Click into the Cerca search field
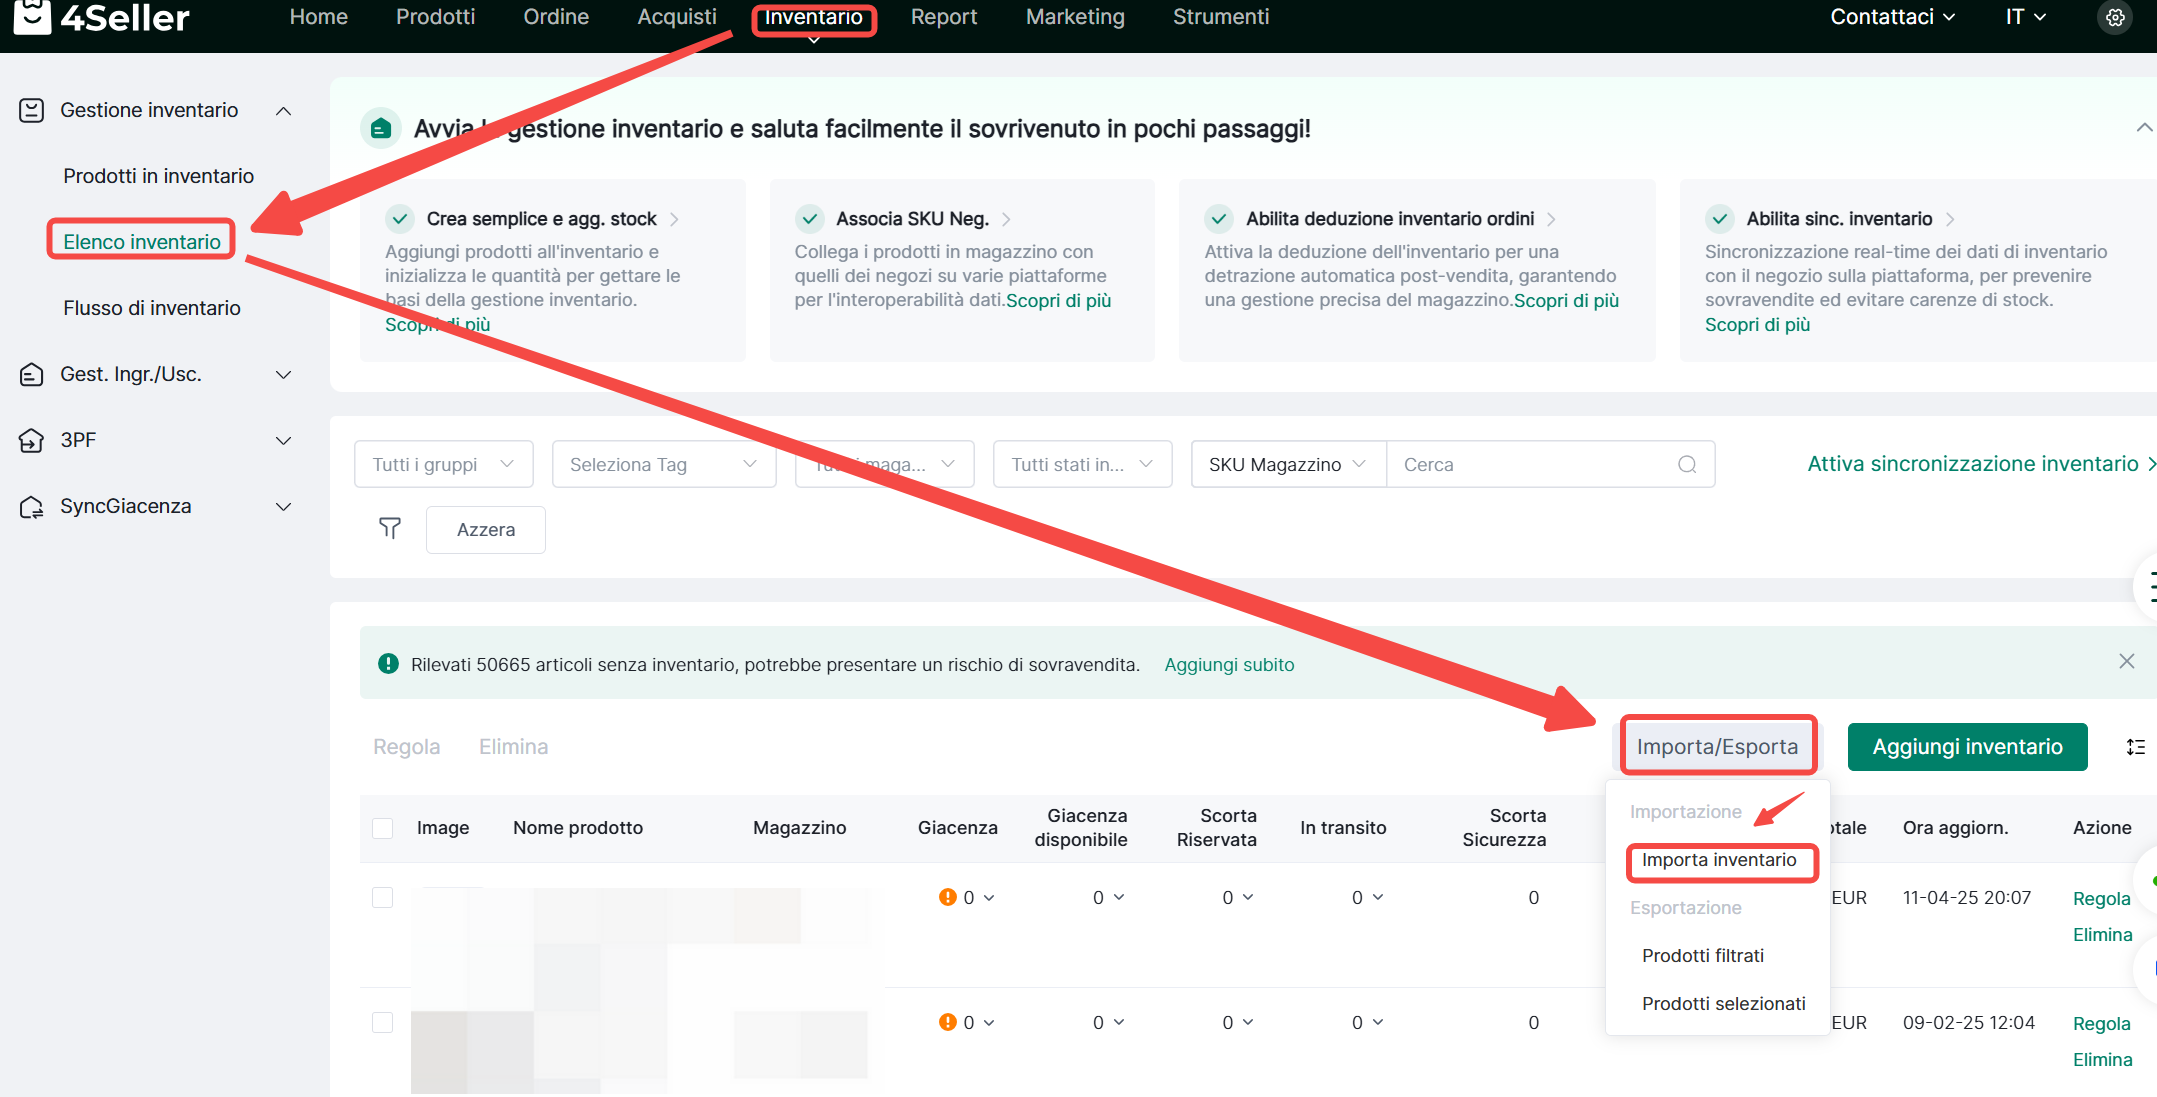This screenshot has width=2157, height=1097. (1530, 464)
